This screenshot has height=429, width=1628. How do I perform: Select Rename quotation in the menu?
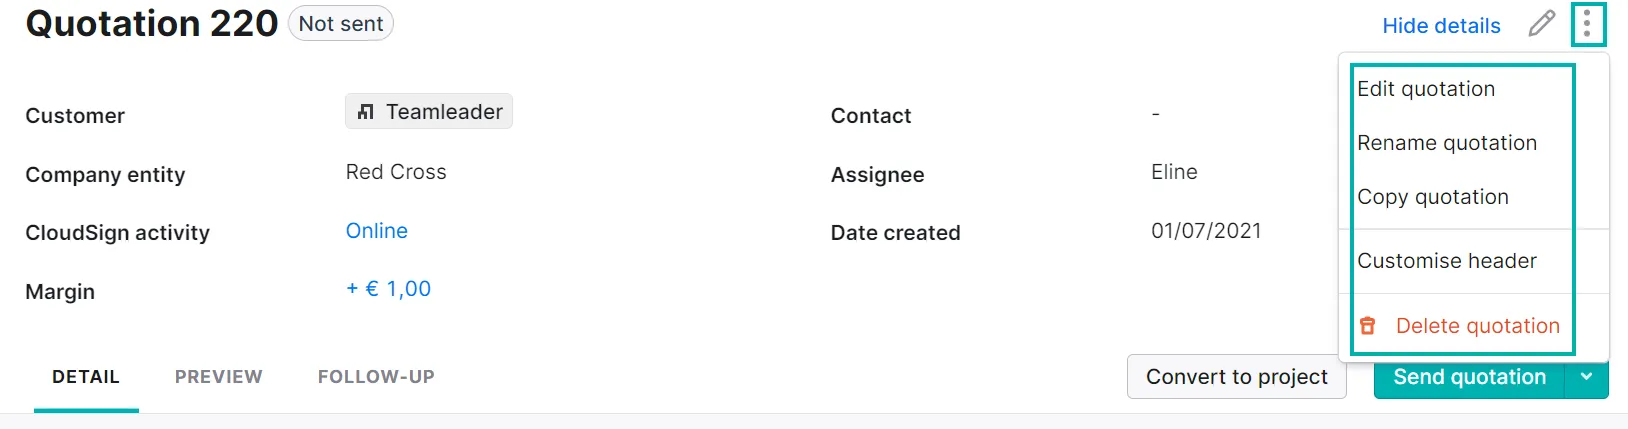[1447, 143]
